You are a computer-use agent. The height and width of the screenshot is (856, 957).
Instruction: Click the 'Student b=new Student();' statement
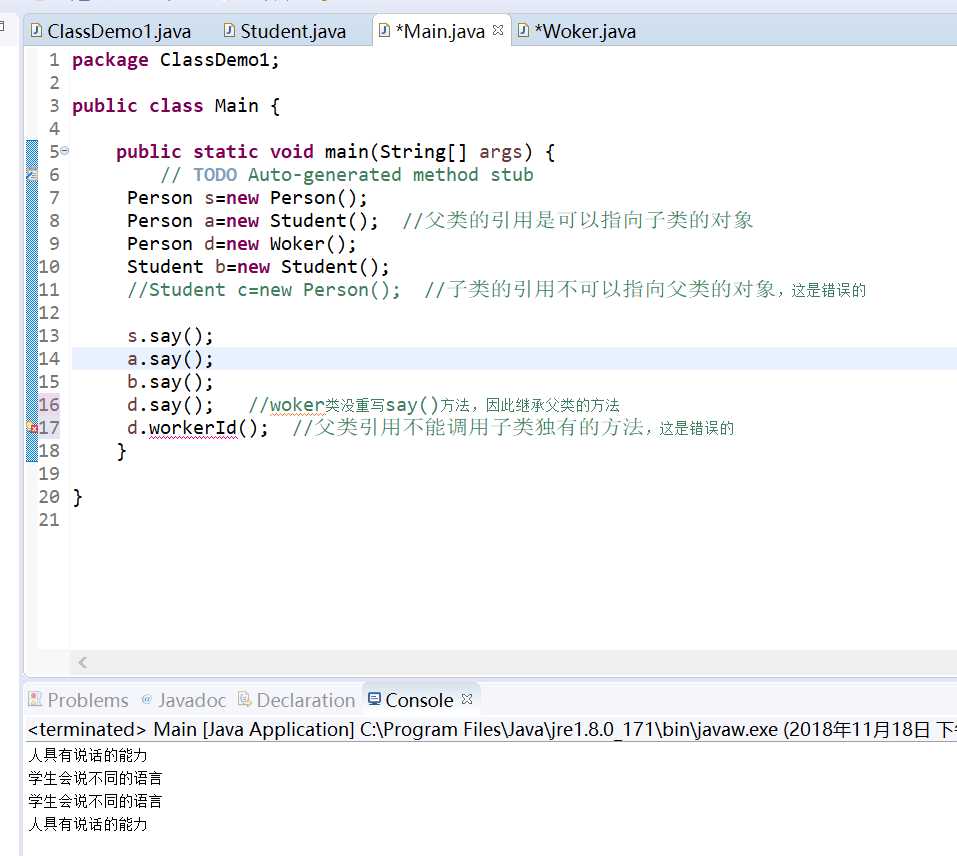click(x=258, y=267)
